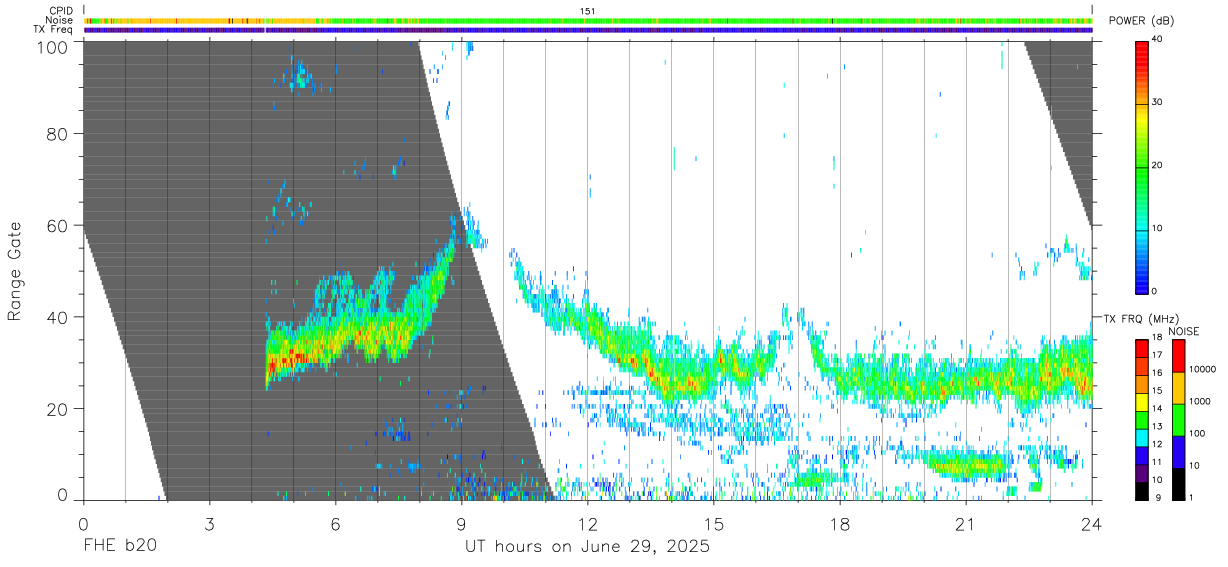Click the NOISE legend color bar

(1178, 419)
